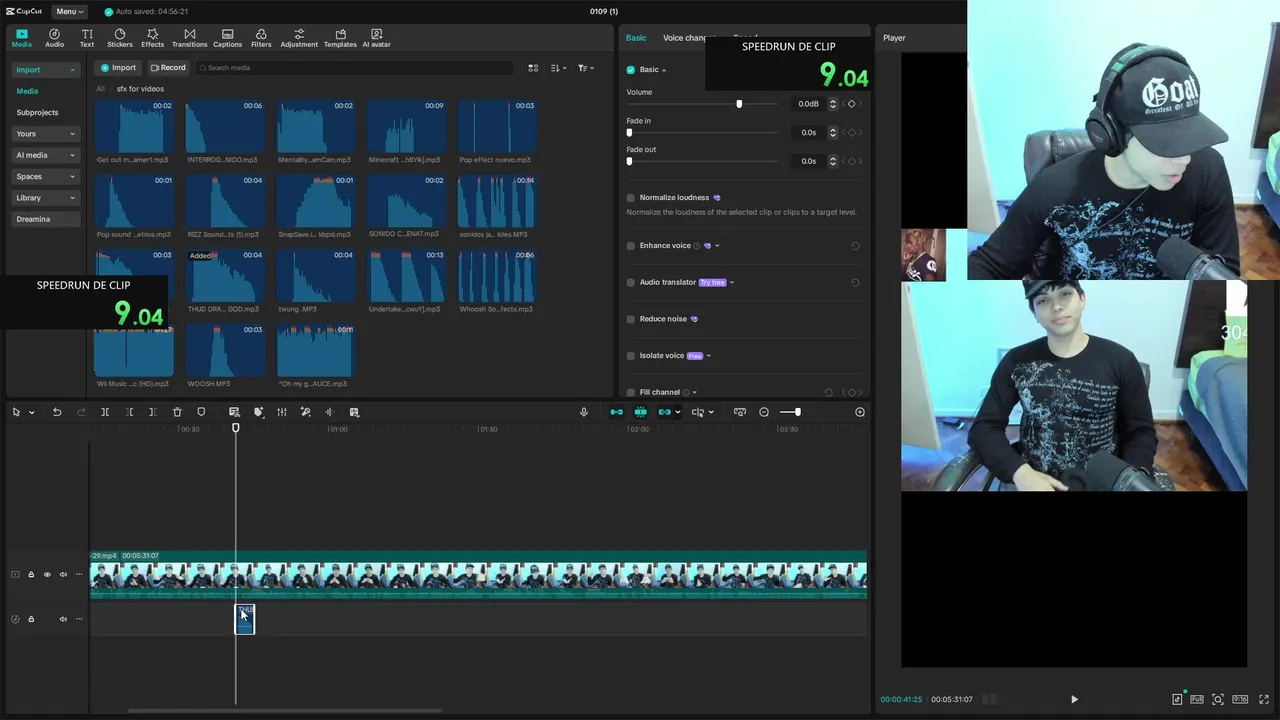Click the Search media field

[355, 68]
